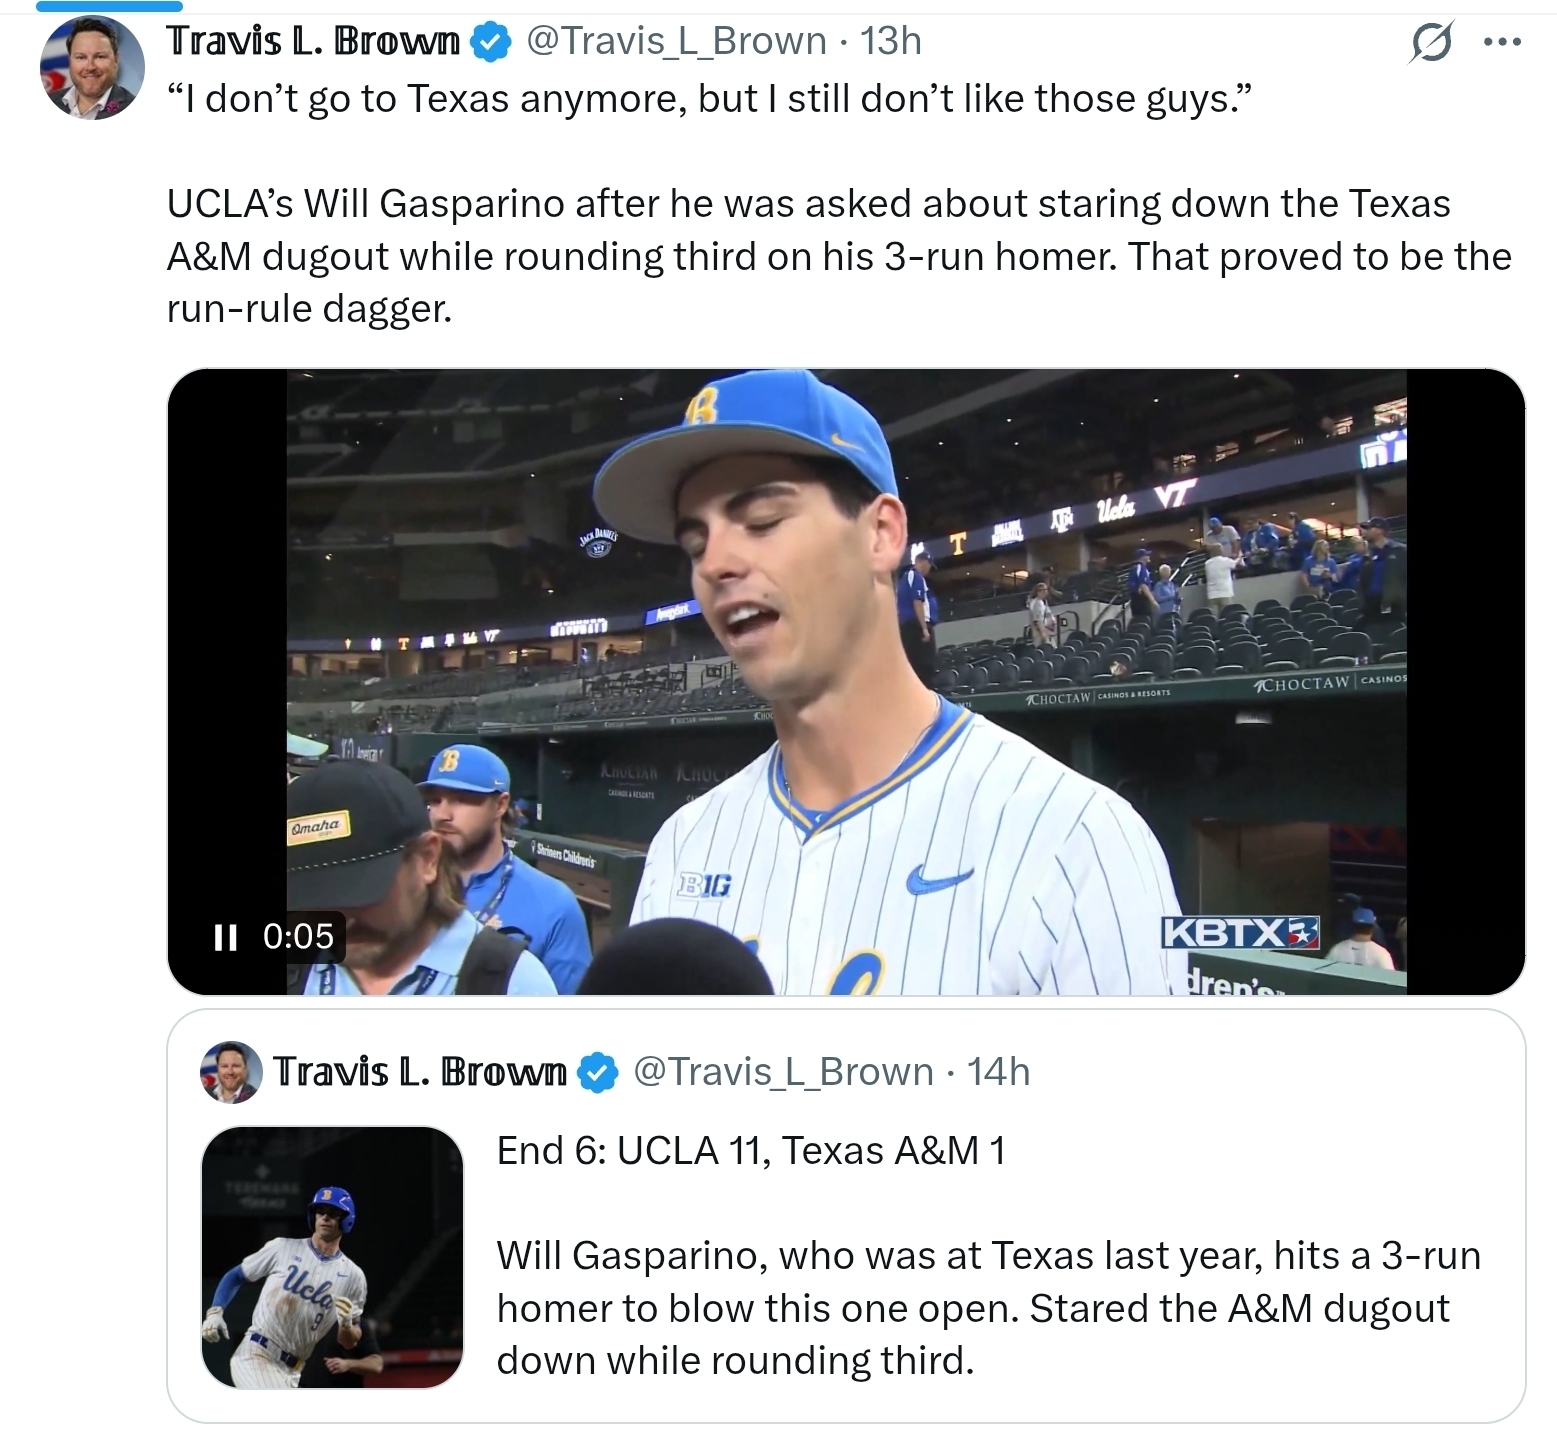Viewport: 1557px width, 1429px height.
Task: Click the KBTX watermark logo in the video
Action: click(x=1240, y=933)
